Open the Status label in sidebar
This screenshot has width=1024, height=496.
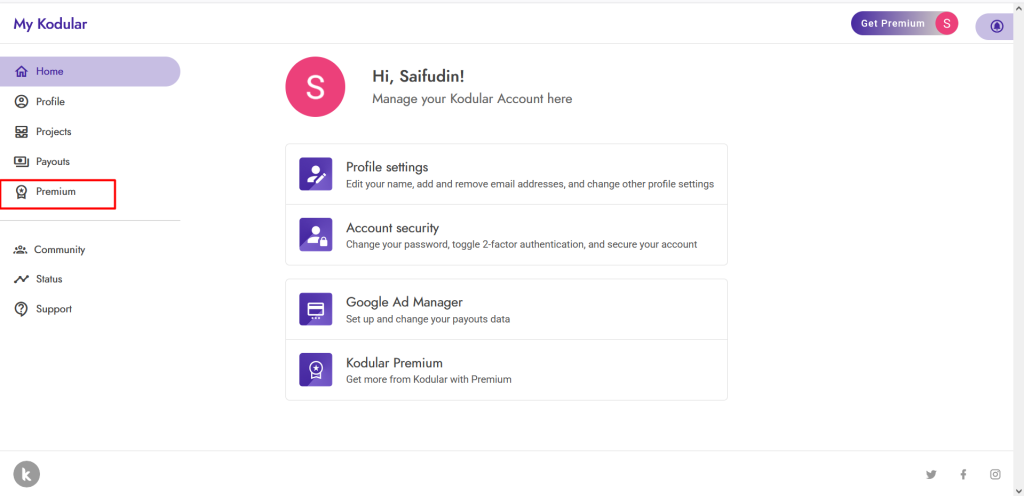pos(49,279)
